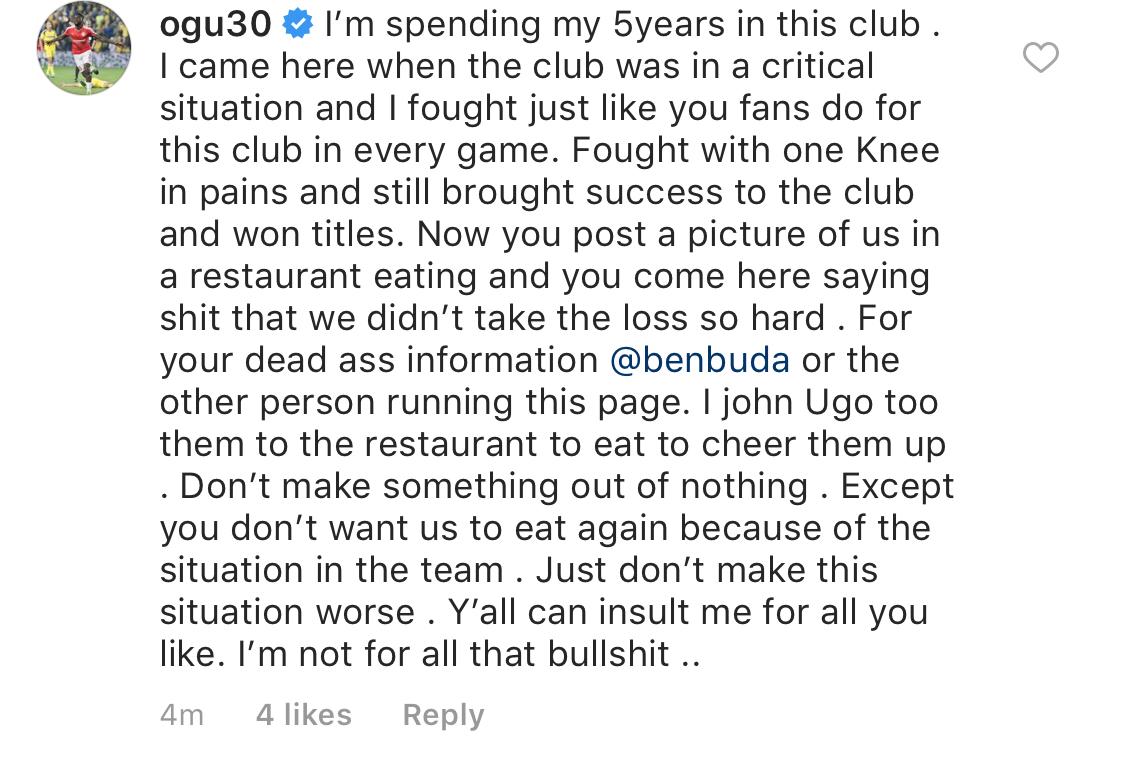Viewport: 1125px width, 774px height.
Task: Click the 4m timestamp
Action: pos(181,715)
